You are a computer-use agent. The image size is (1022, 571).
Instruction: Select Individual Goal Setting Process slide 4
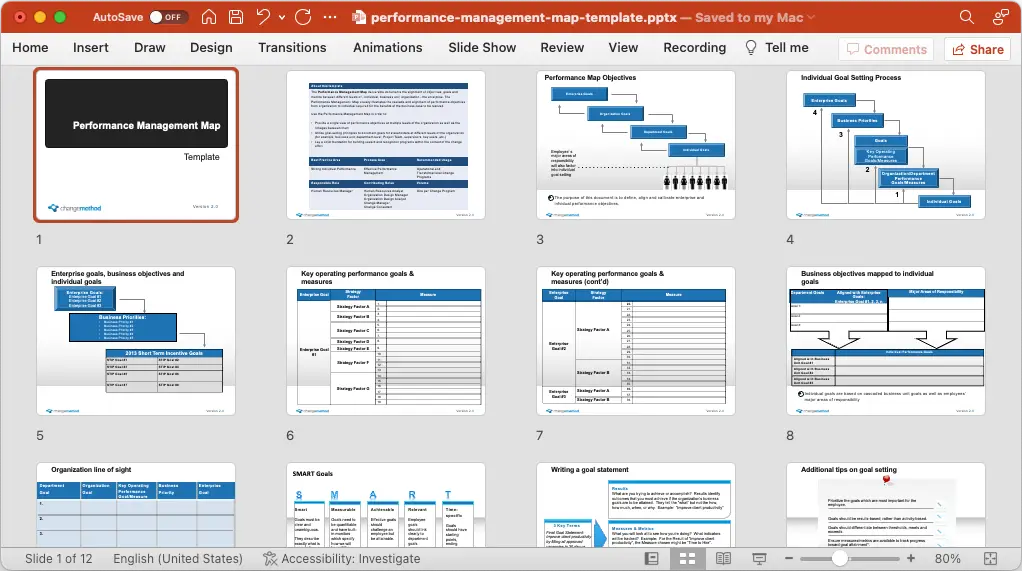pyautogui.click(x=886, y=145)
